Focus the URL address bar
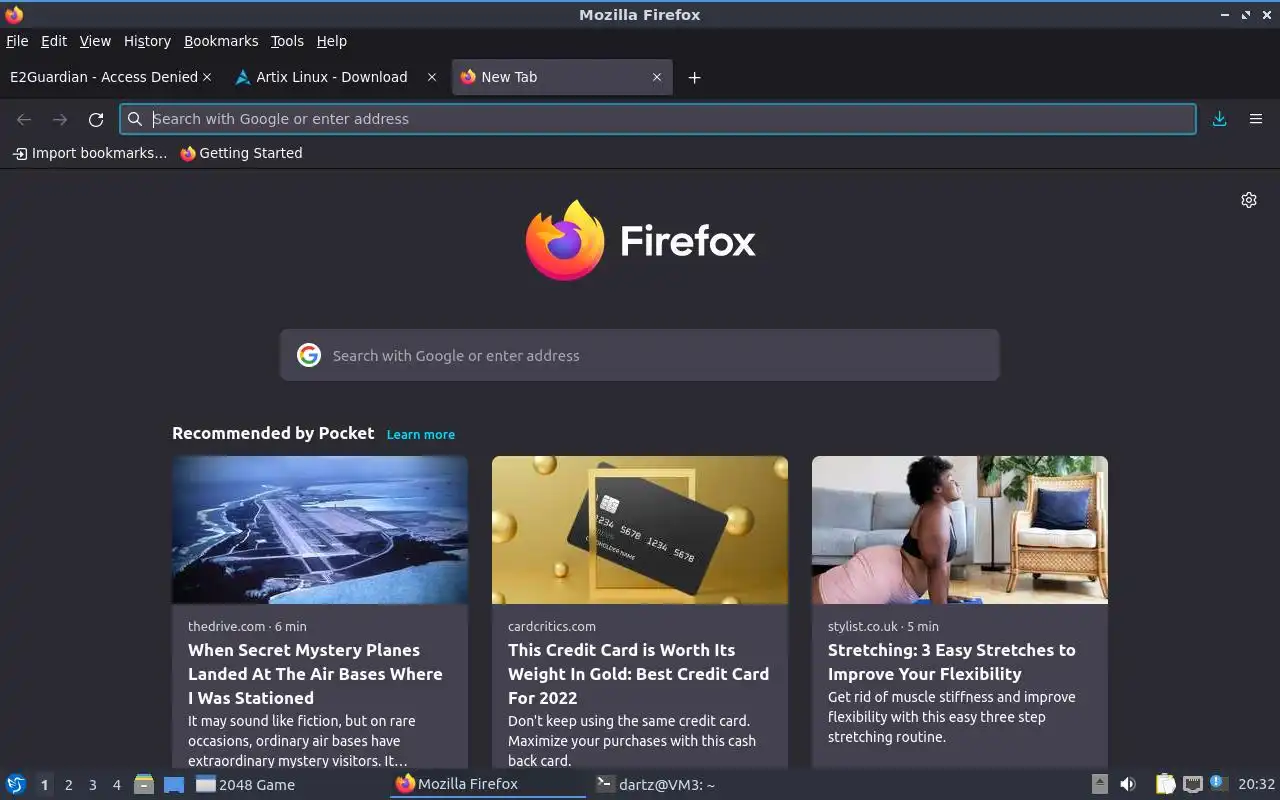The width and height of the screenshot is (1280, 800). 658,119
